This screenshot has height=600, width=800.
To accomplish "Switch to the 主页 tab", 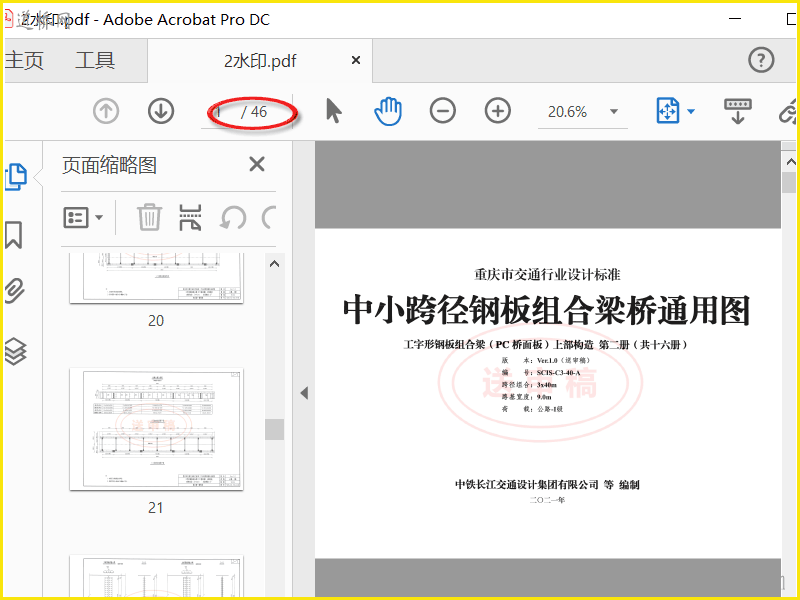I will (x=24, y=60).
